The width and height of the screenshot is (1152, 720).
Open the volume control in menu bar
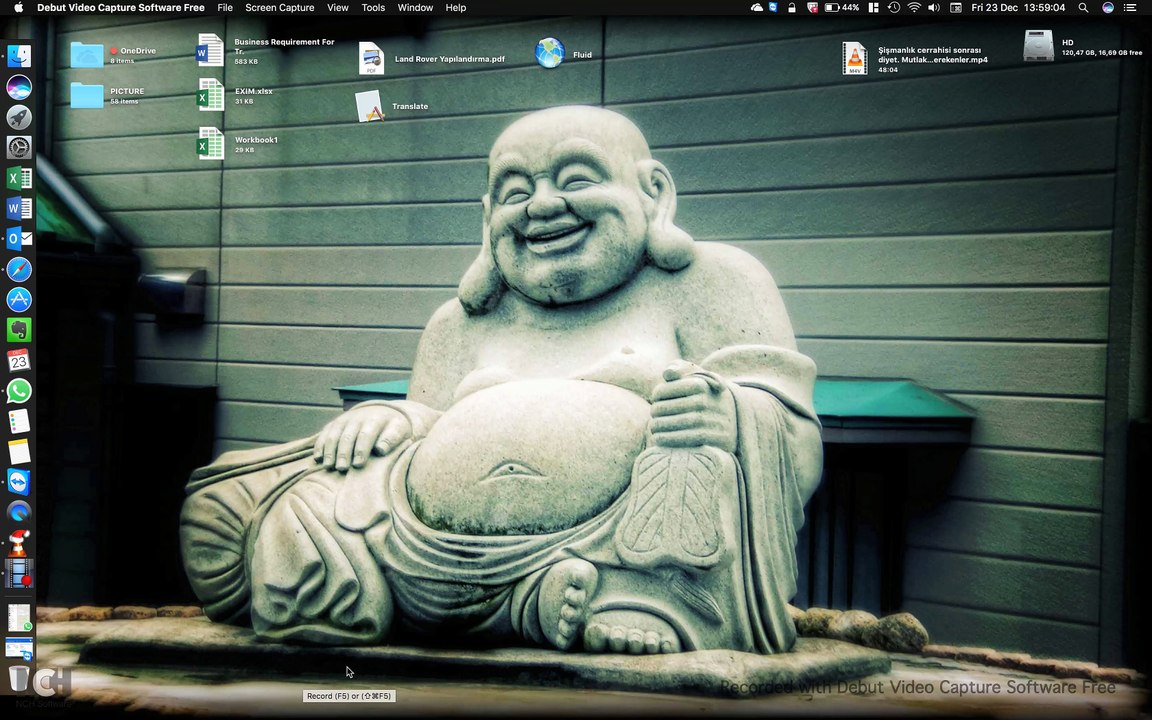point(934,7)
